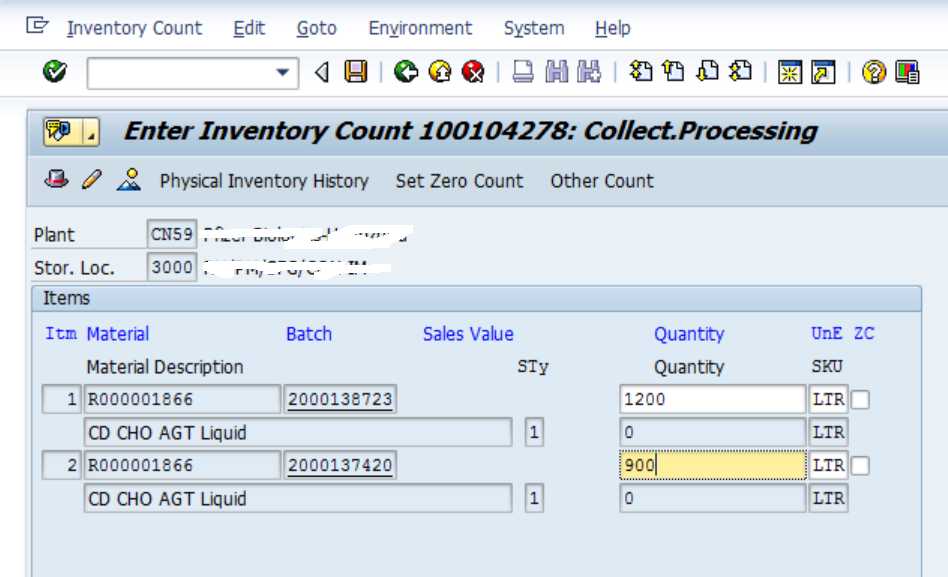Viewport: 948px width, 577px height.
Task: Cancel with the red X icon
Action: pyautogui.click(x=473, y=72)
